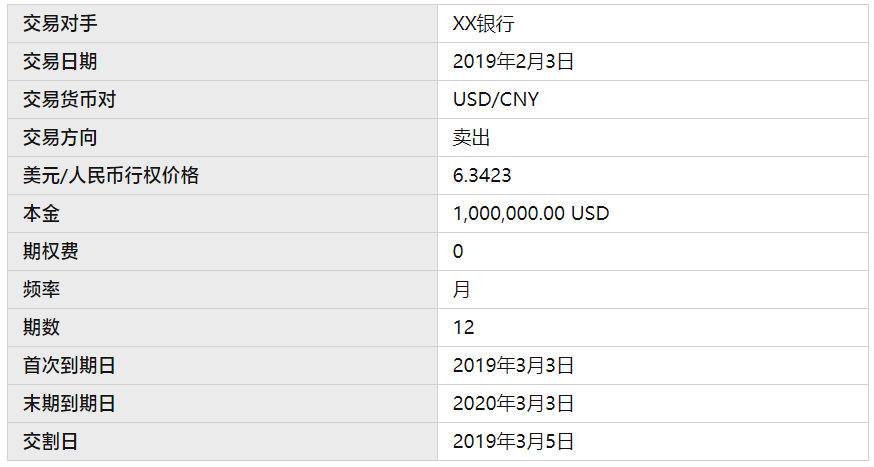Select last expiry date 2020年3月3日

click(513, 403)
